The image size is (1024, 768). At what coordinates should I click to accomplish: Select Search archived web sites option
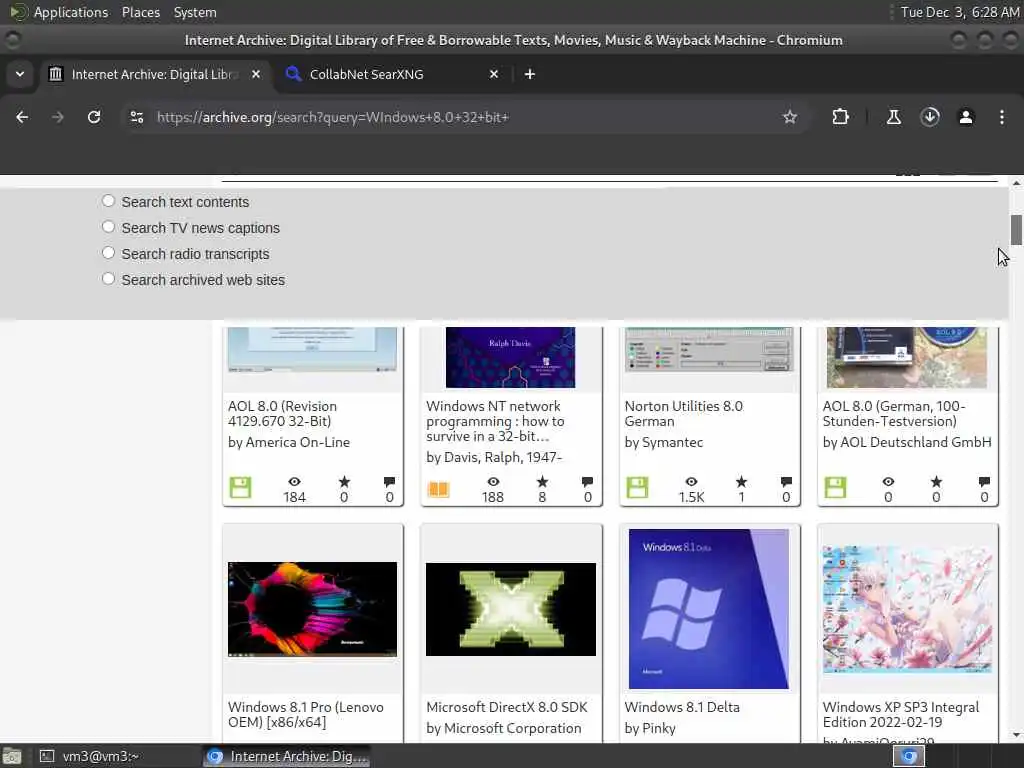coord(108,280)
